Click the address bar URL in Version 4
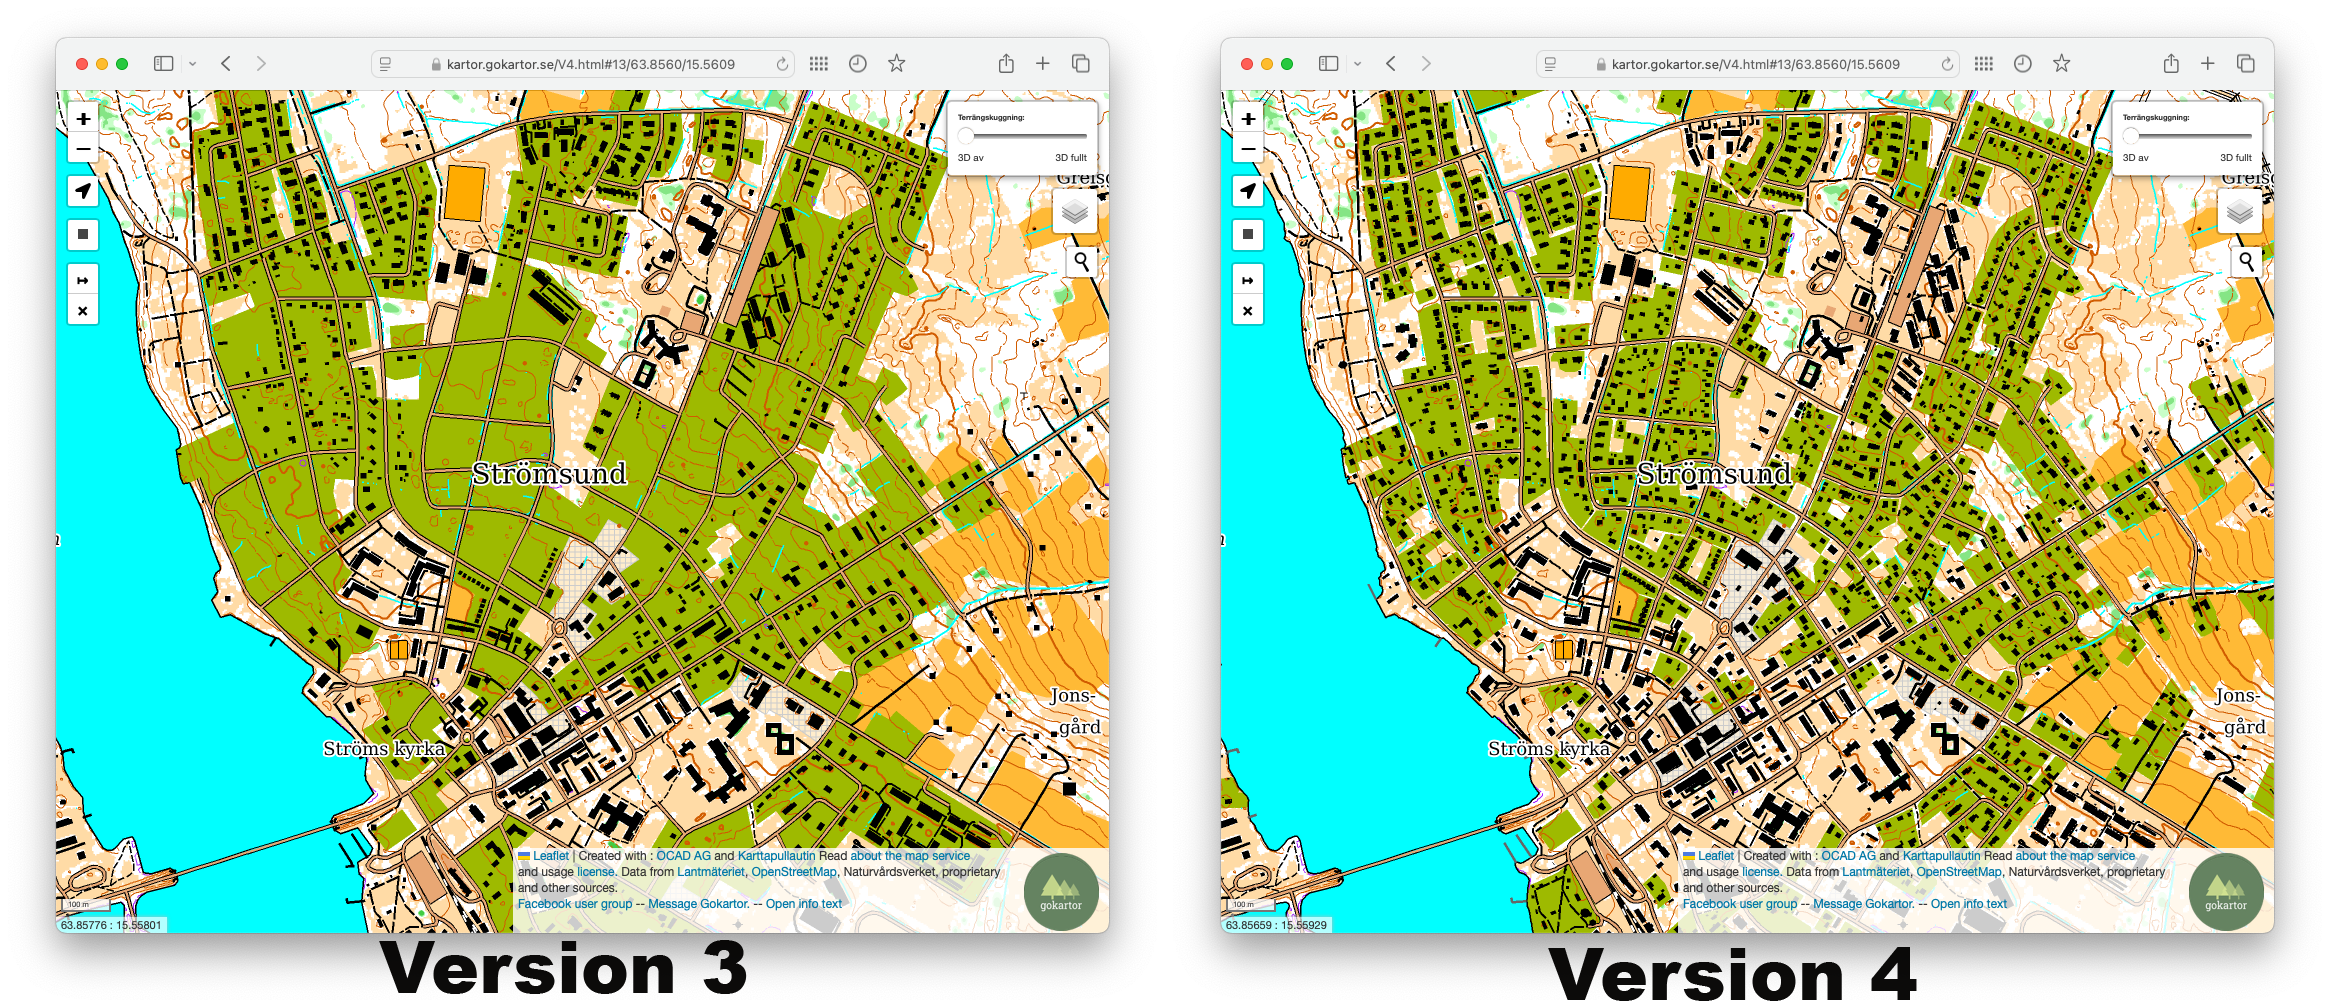 click(1756, 64)
